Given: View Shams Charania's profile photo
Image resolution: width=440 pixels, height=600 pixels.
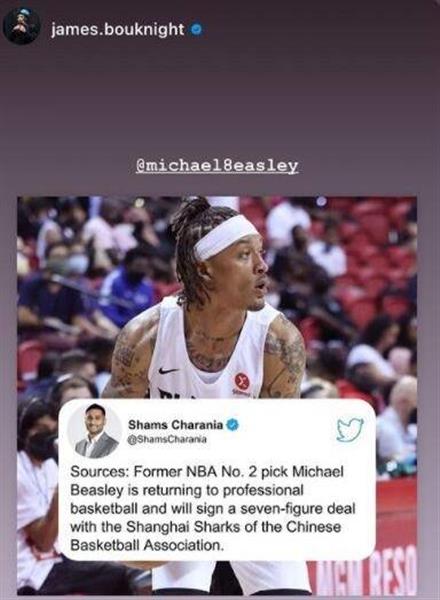Looking at the screenshot, I should tap(95, 431).
